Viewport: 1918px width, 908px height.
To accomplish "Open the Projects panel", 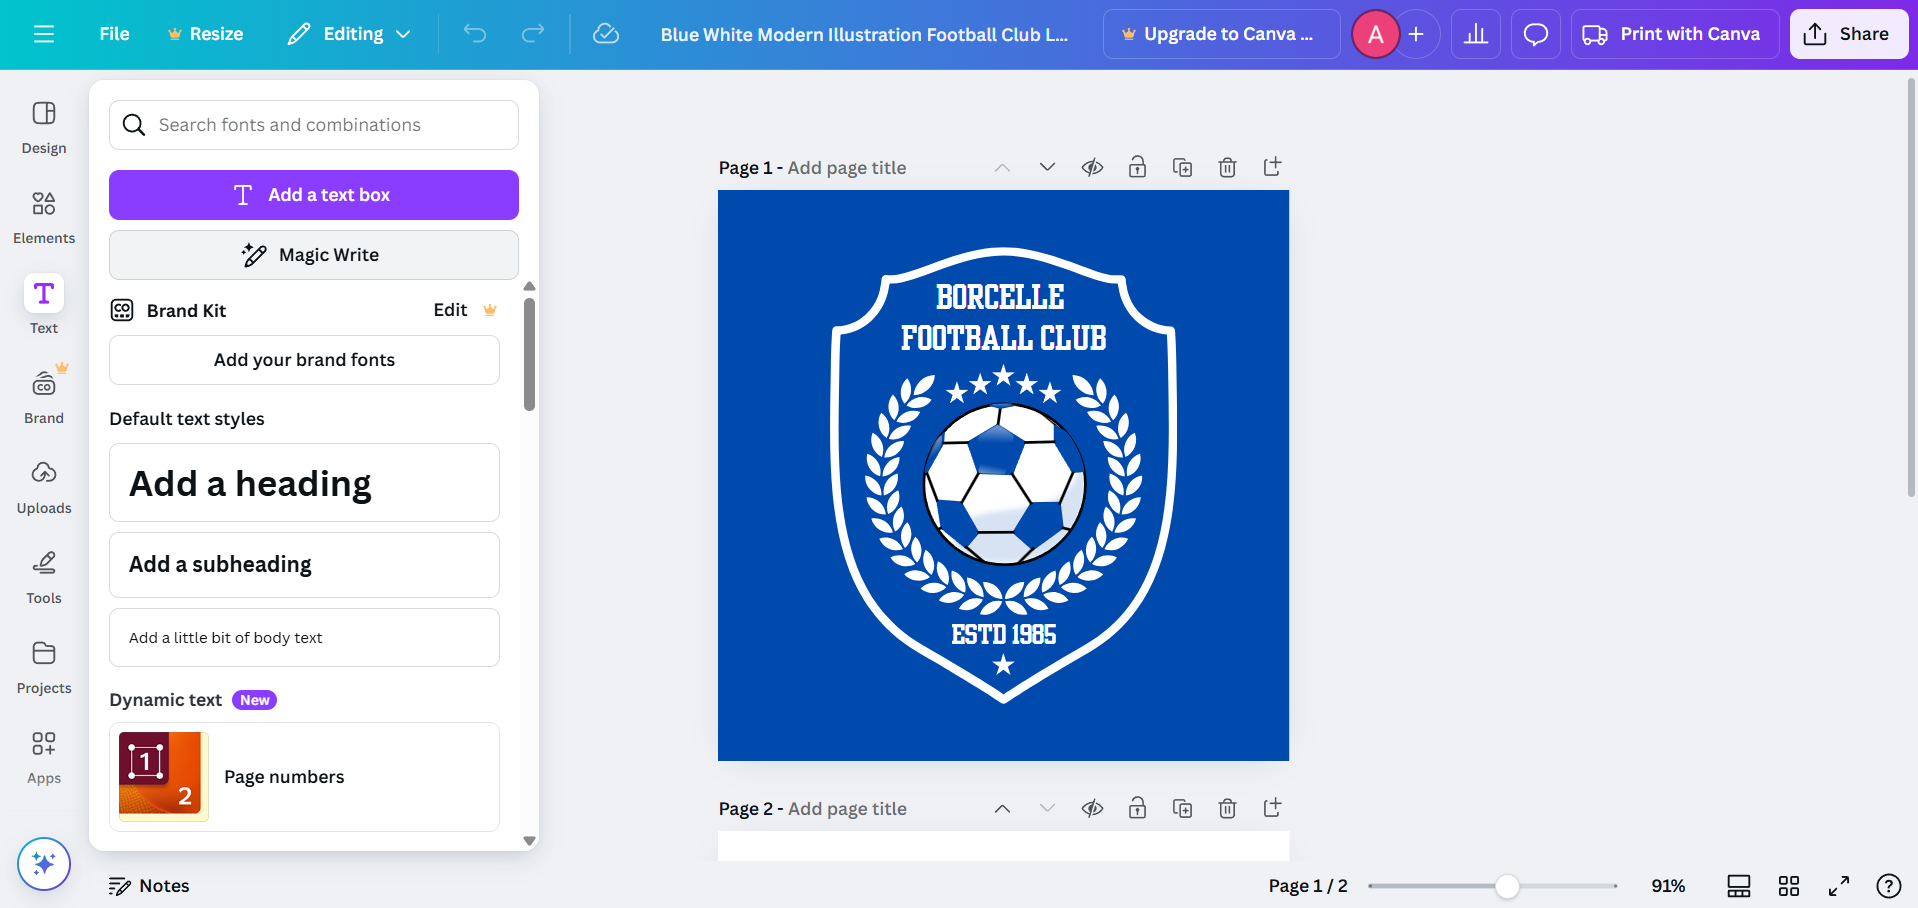I will [43, 665].
